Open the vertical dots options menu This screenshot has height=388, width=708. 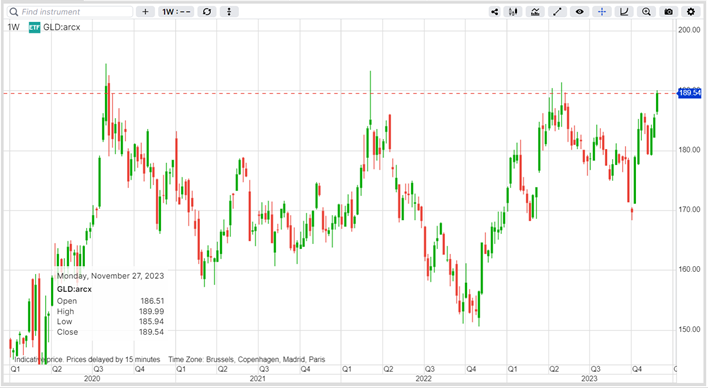(x=229, y=12)
